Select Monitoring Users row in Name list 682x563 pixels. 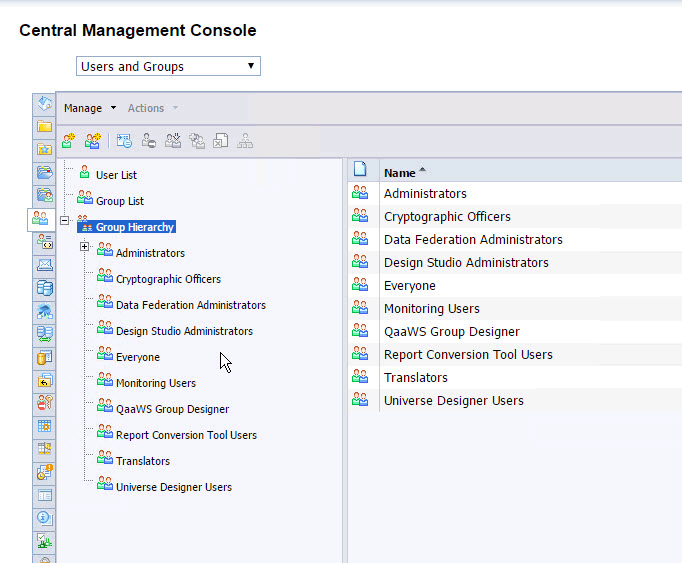(x=515, y=308)
